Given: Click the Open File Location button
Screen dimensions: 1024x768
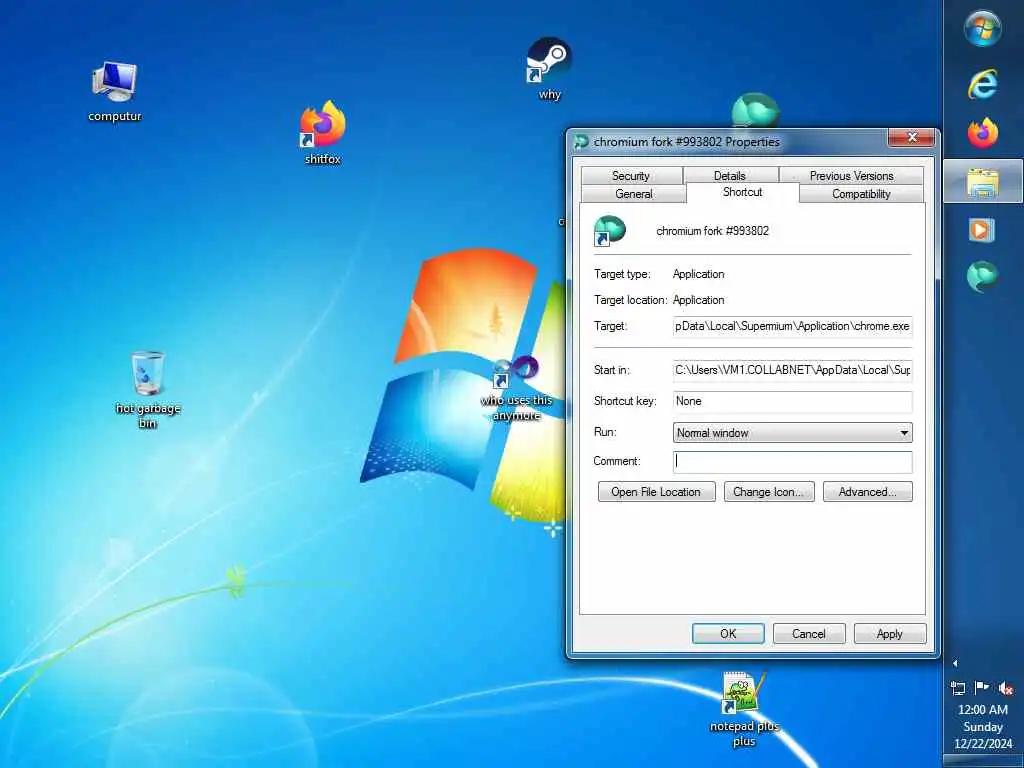Looking at the screenshot, I should 656,492.
